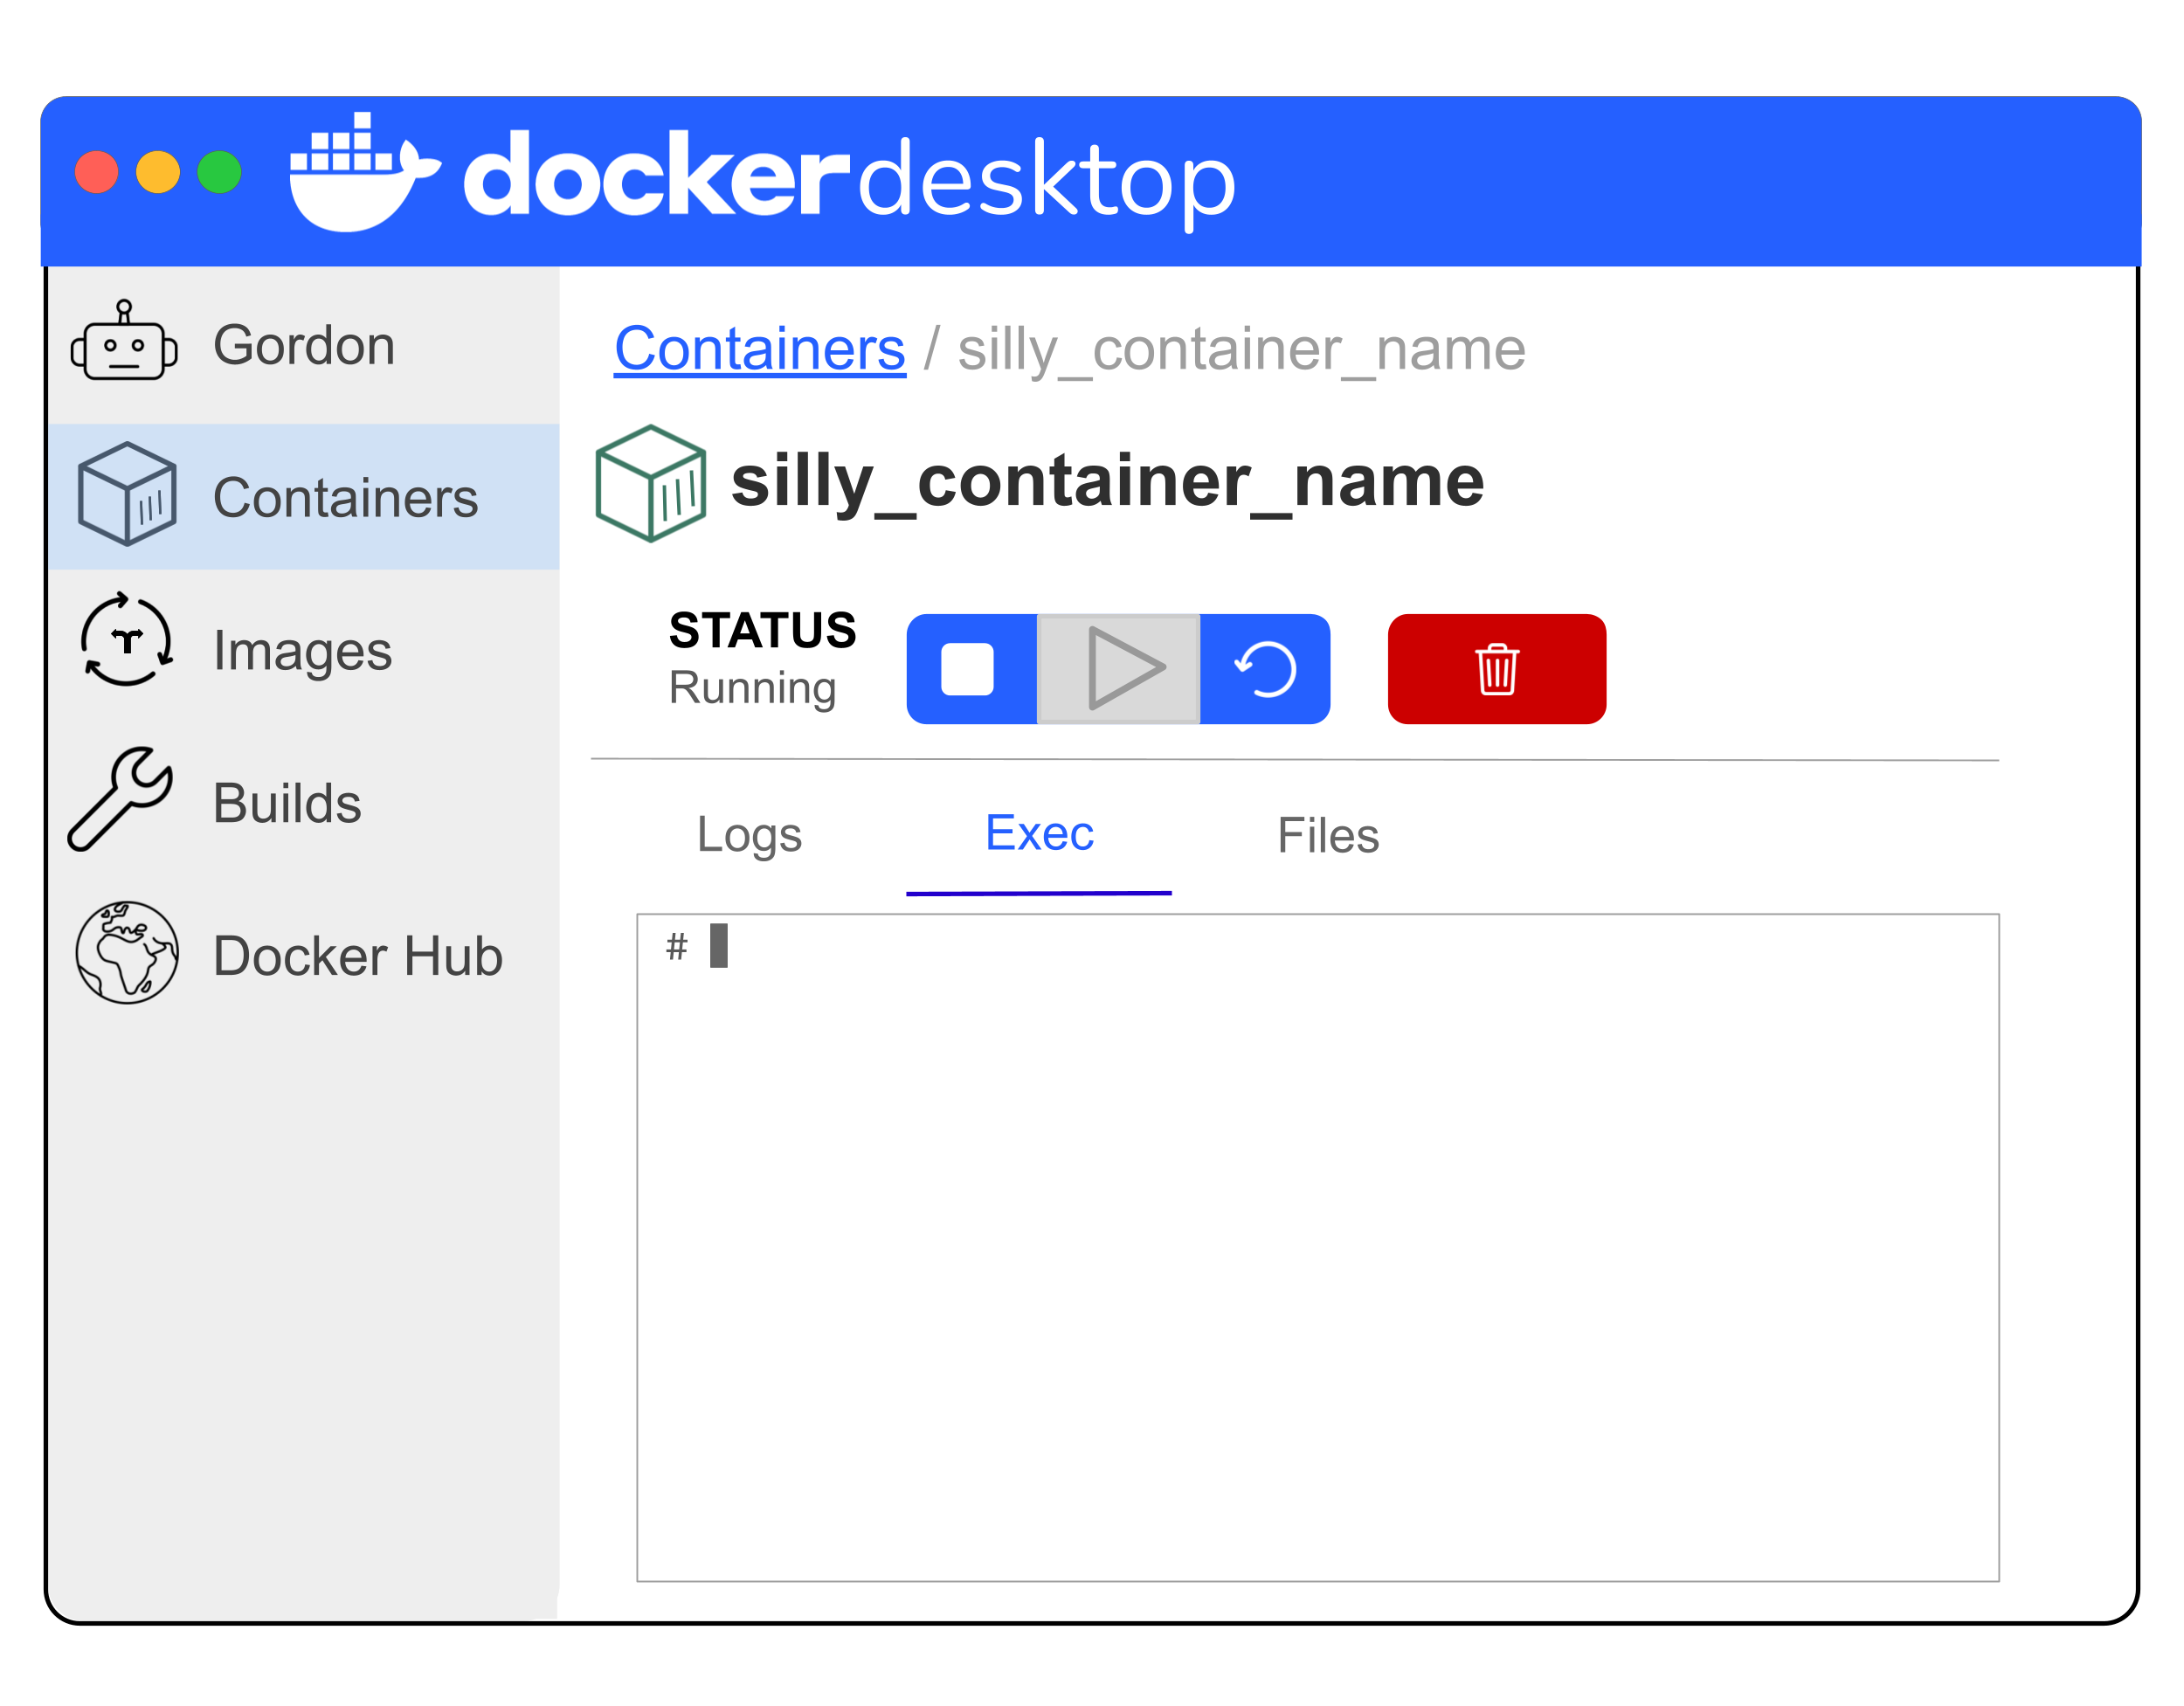Maximize window with green button
This screenshot has height=1706, width=2184.
click(219, 172)
